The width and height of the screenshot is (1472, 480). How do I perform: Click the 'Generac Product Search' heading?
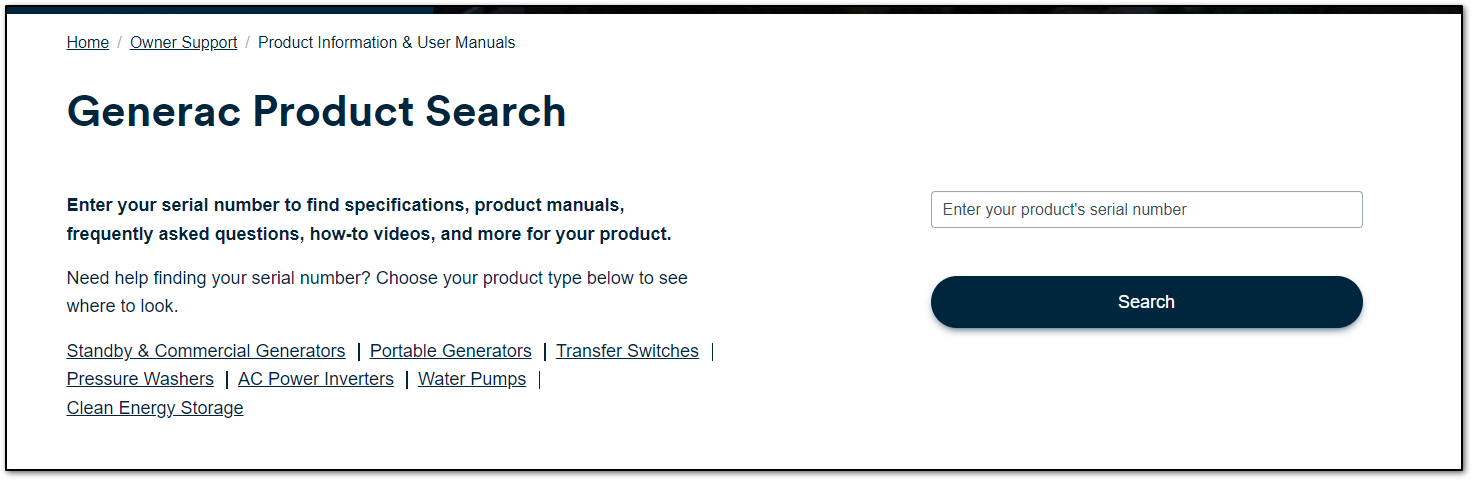tap(316, 111)
